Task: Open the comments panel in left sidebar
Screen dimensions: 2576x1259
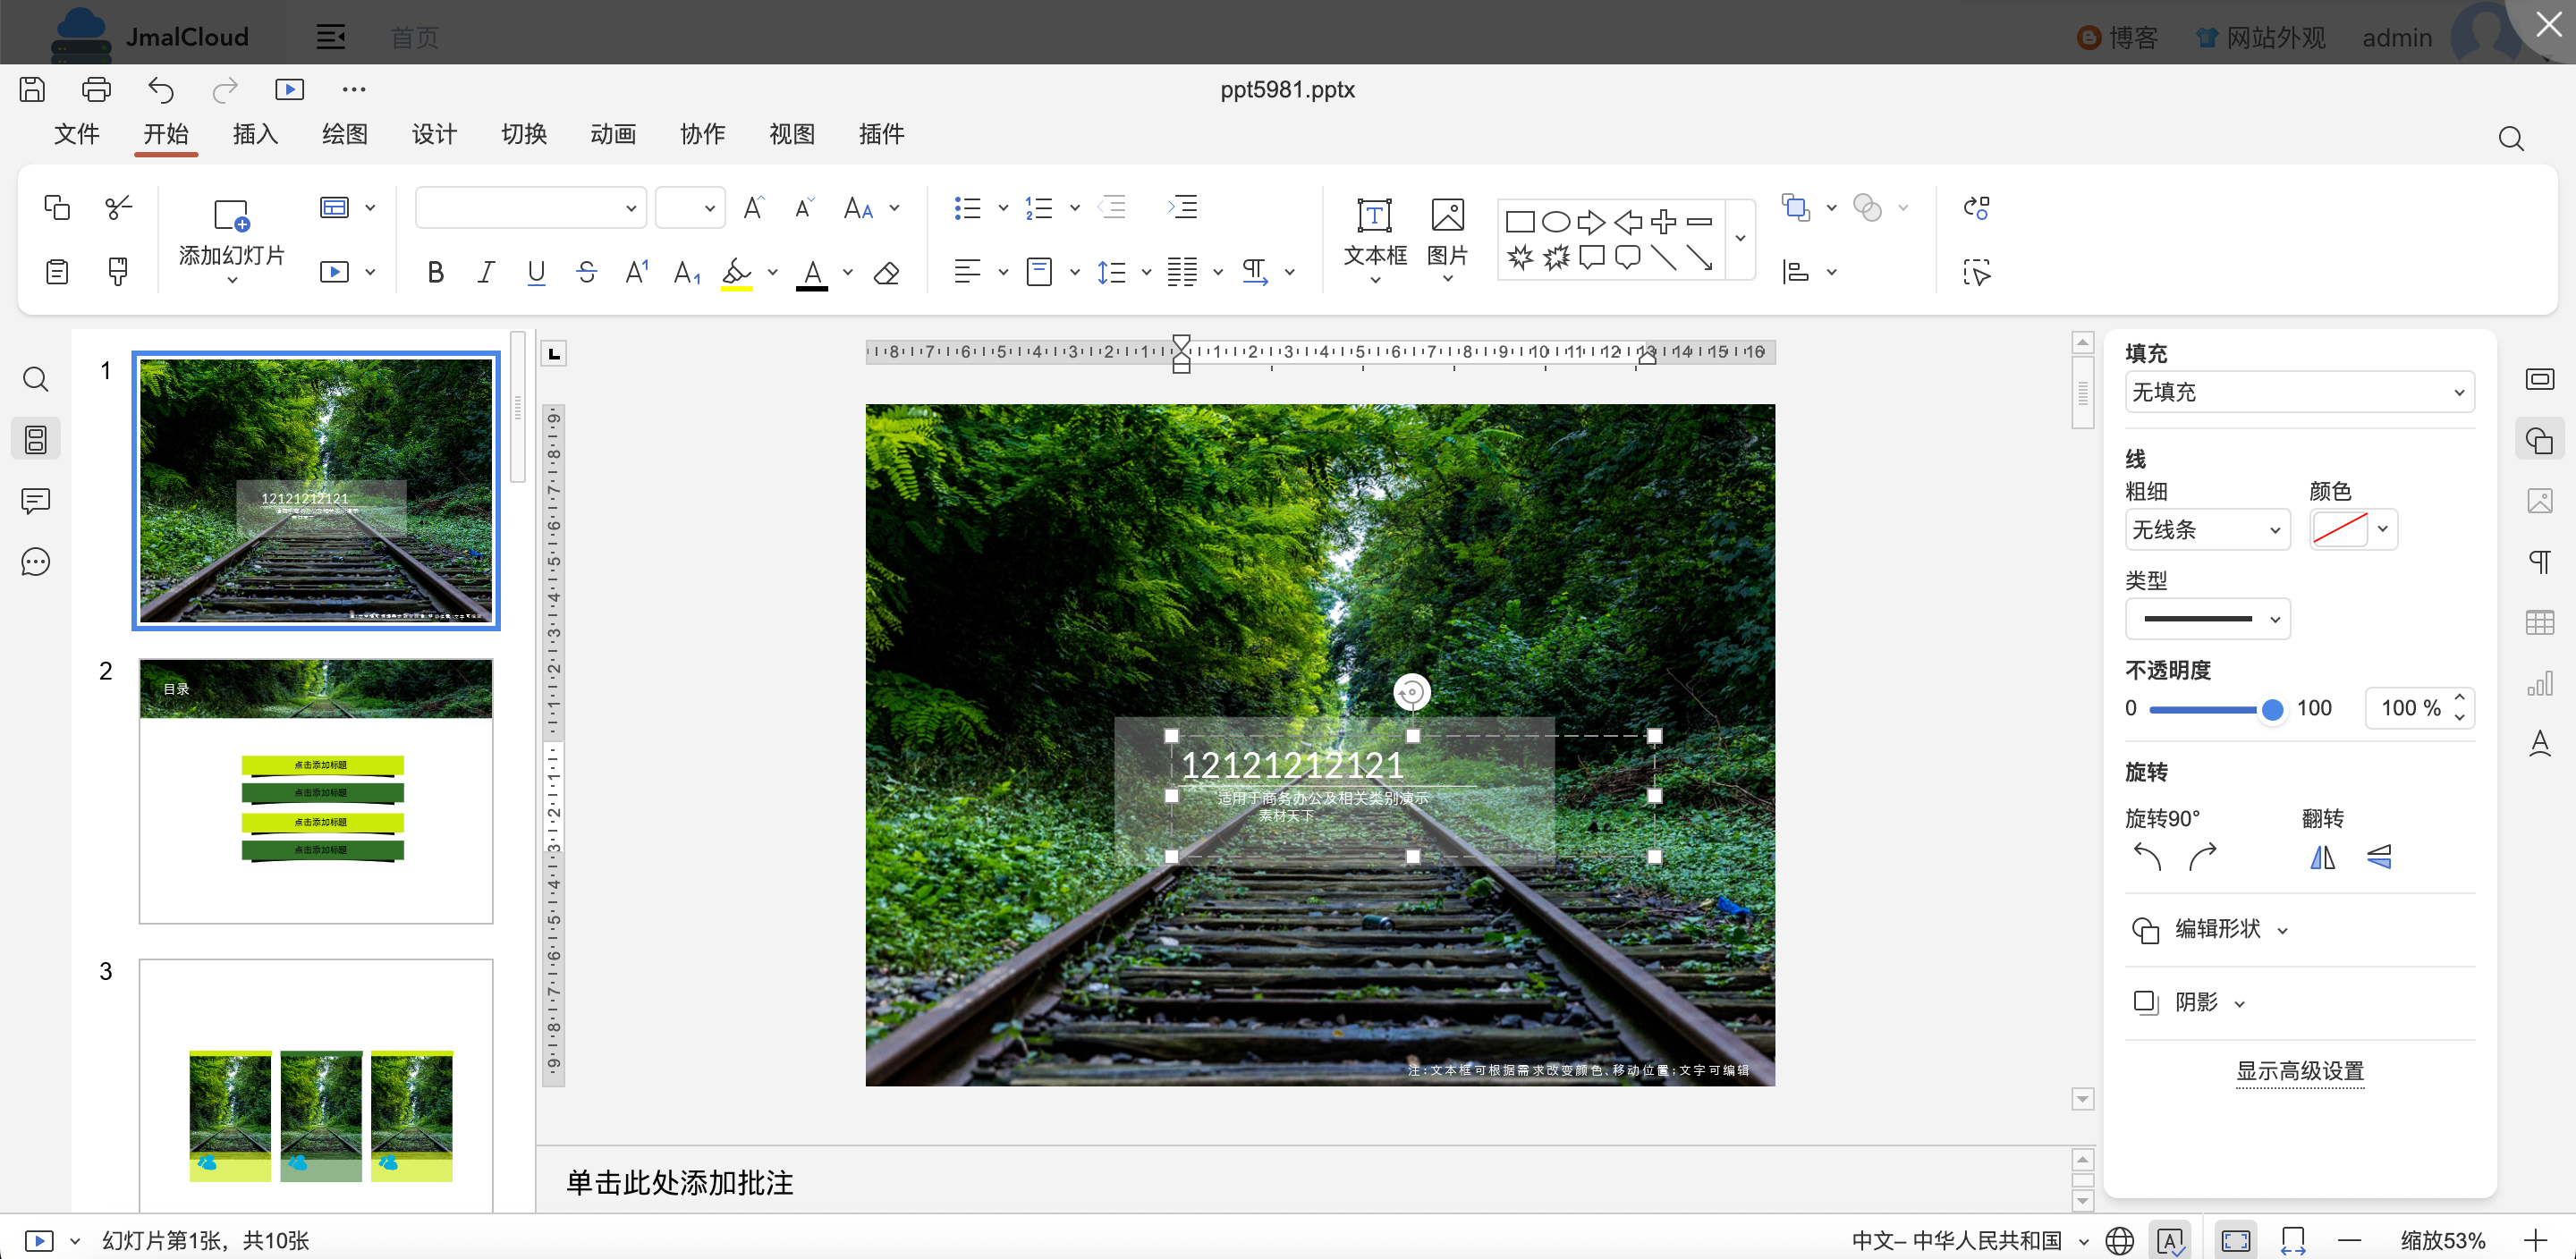Action: (x=36, y=500)
